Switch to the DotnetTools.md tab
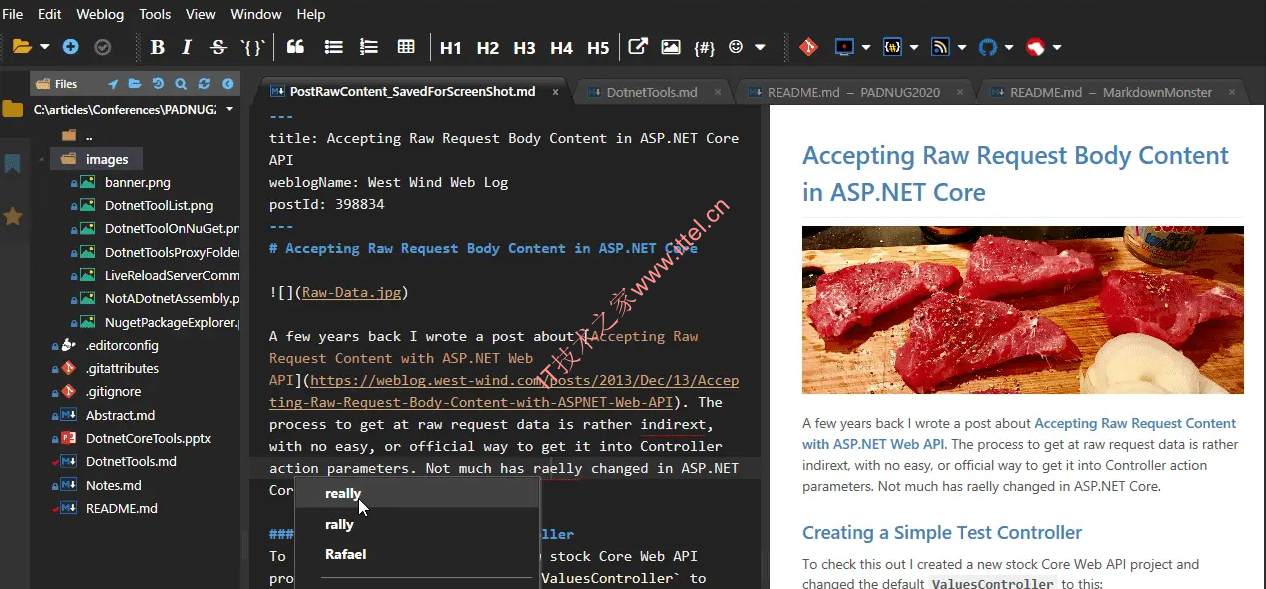Viewport: 1266px width, 589px height. click(652, 92)
